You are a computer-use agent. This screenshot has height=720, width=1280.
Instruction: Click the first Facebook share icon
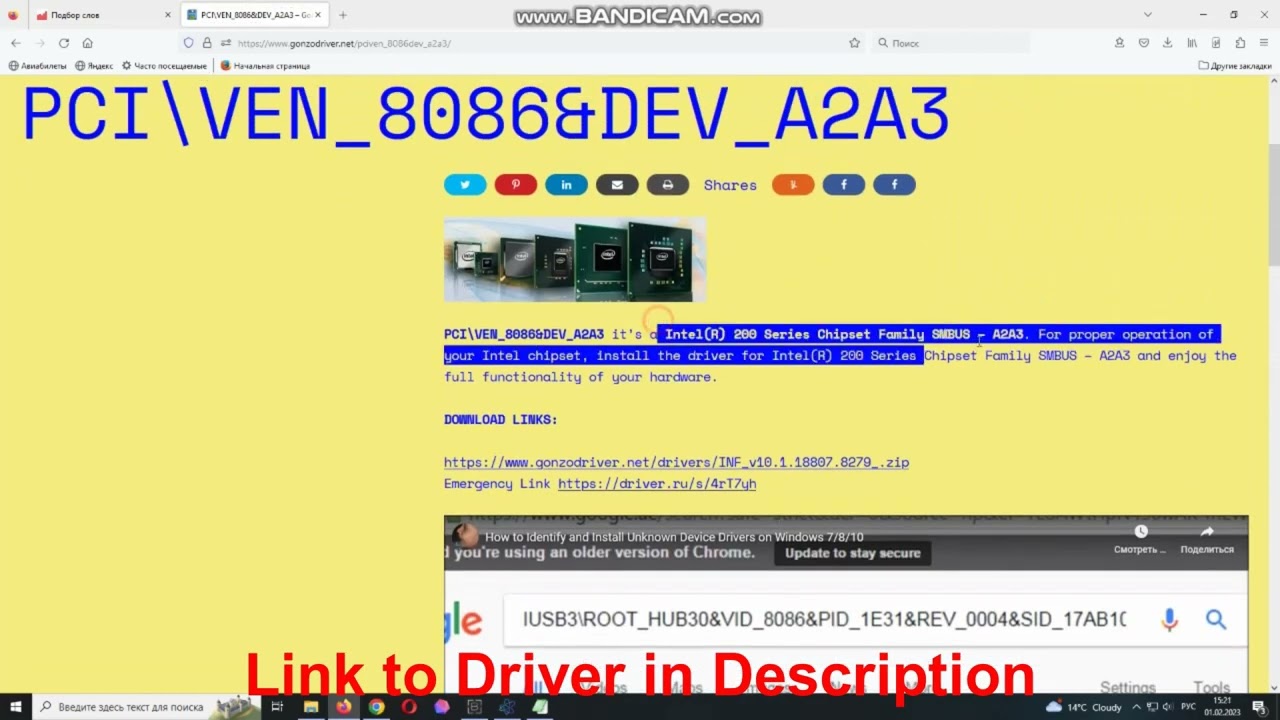pos(844,185)
